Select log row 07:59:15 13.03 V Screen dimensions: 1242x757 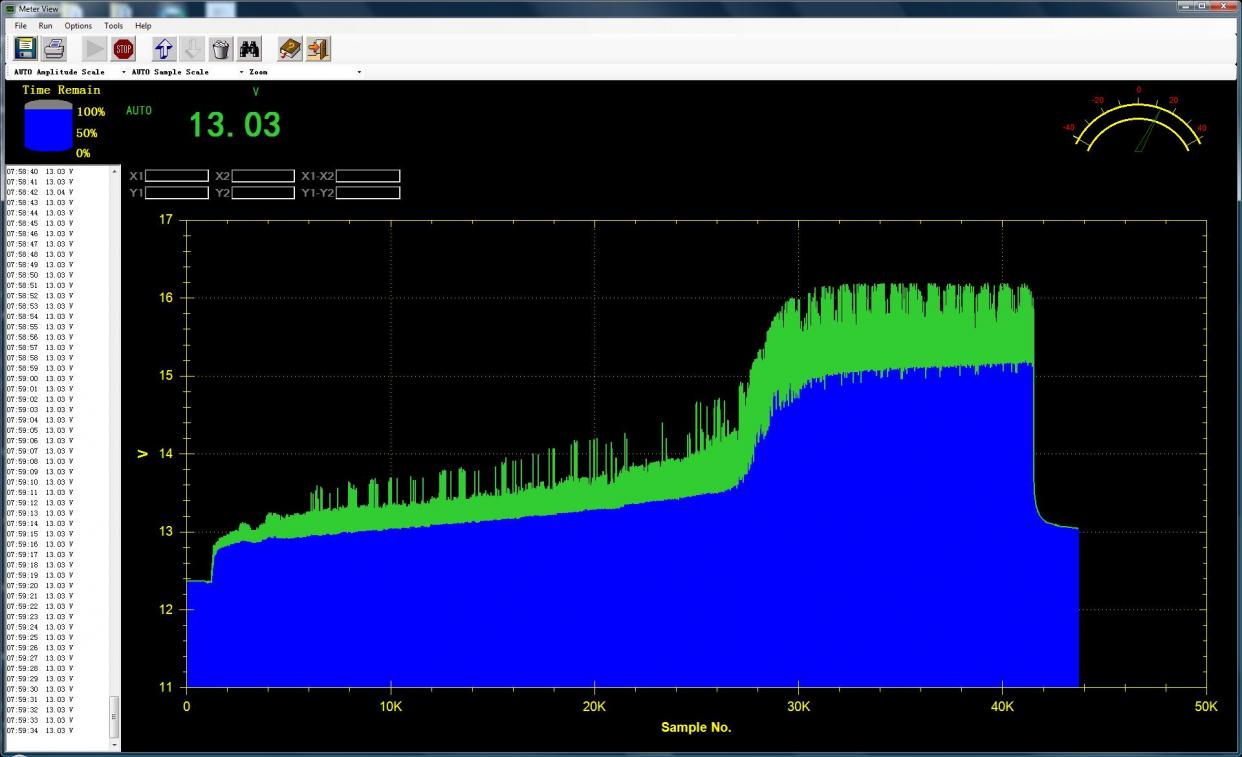point(40,534)
